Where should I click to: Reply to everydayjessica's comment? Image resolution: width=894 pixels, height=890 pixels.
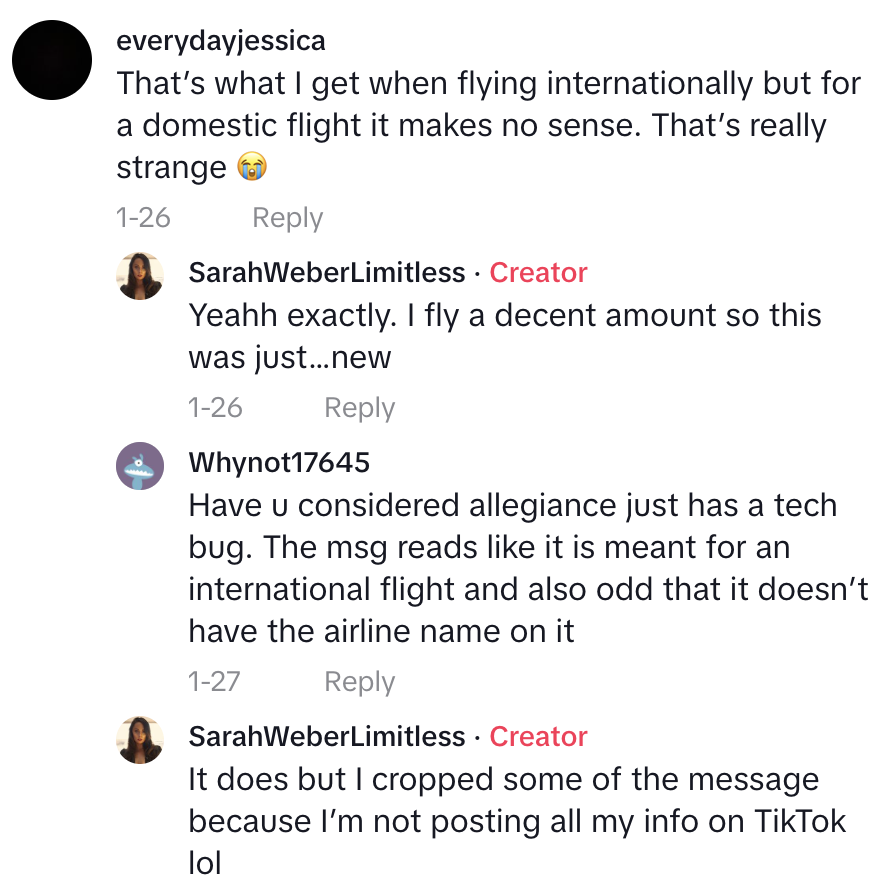(287, 218)
